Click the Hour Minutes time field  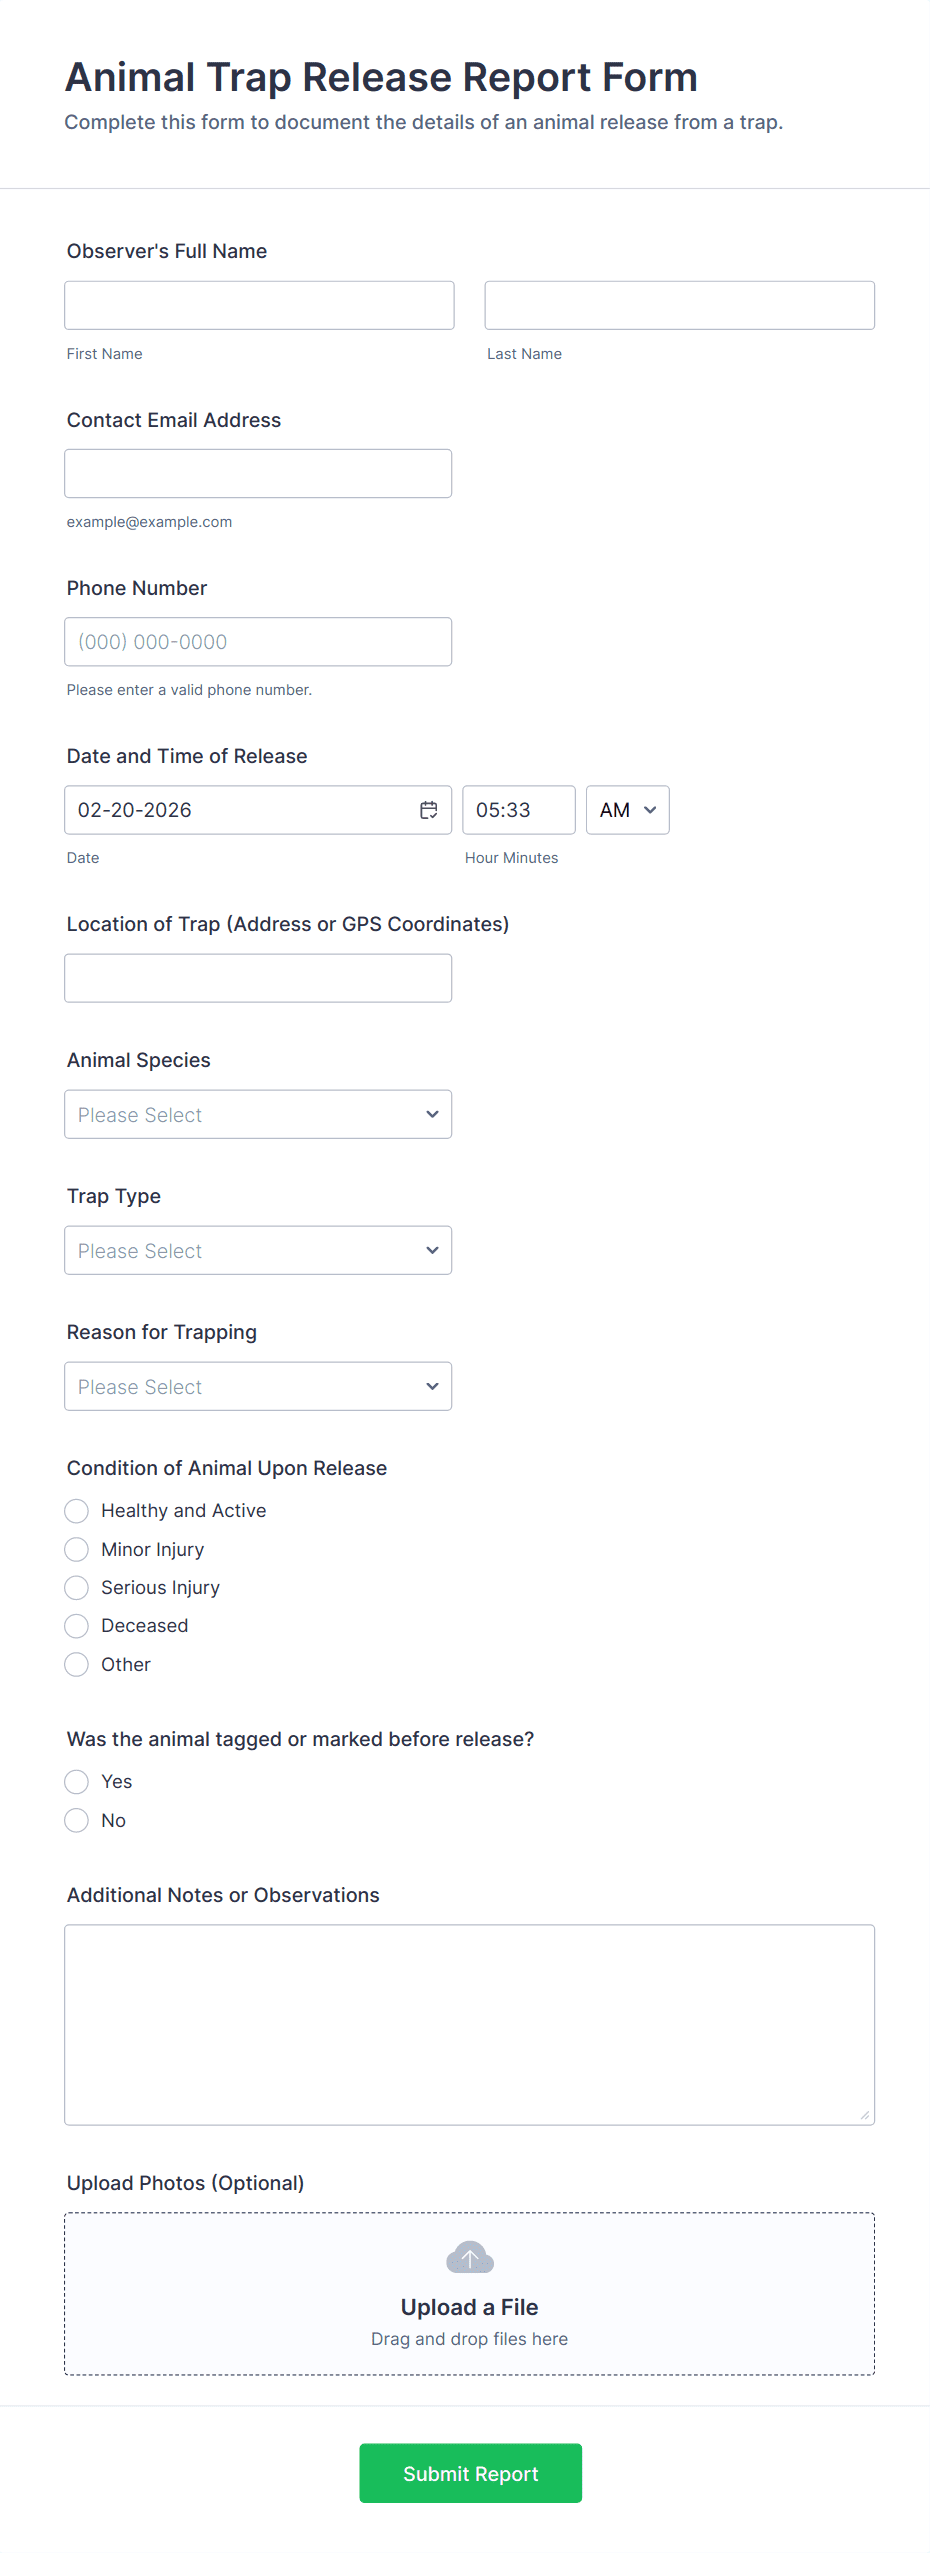[518, 810]
